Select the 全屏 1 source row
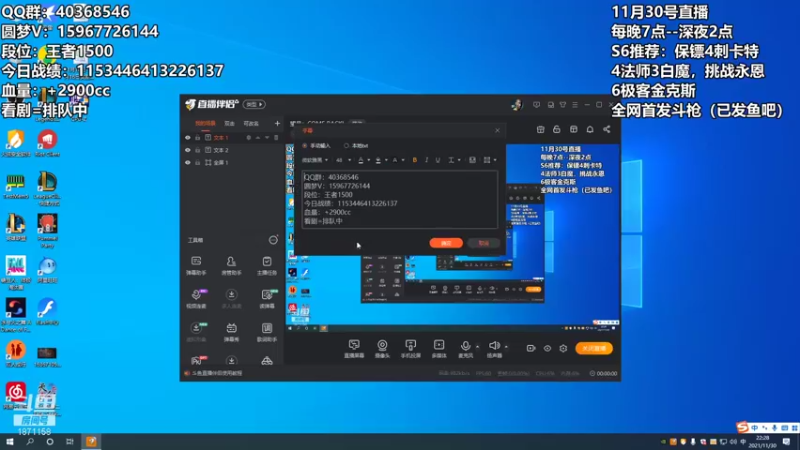The image size is (800, 450). point(232,162)
